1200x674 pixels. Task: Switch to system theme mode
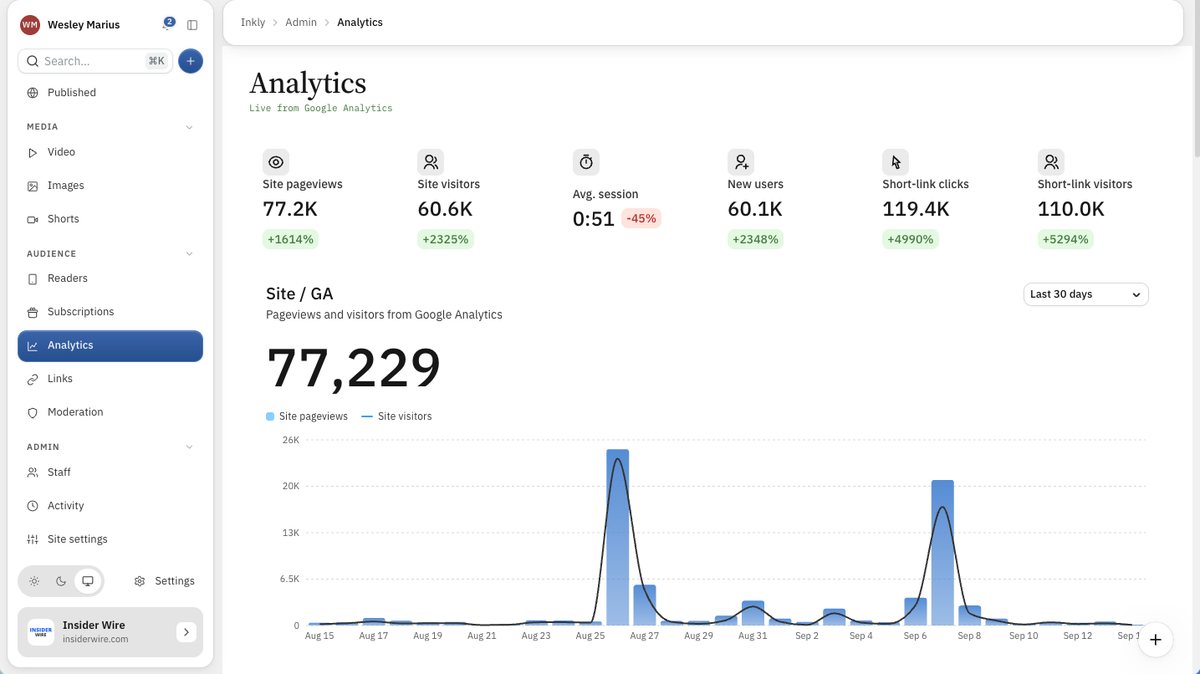[x=88, y=581]
